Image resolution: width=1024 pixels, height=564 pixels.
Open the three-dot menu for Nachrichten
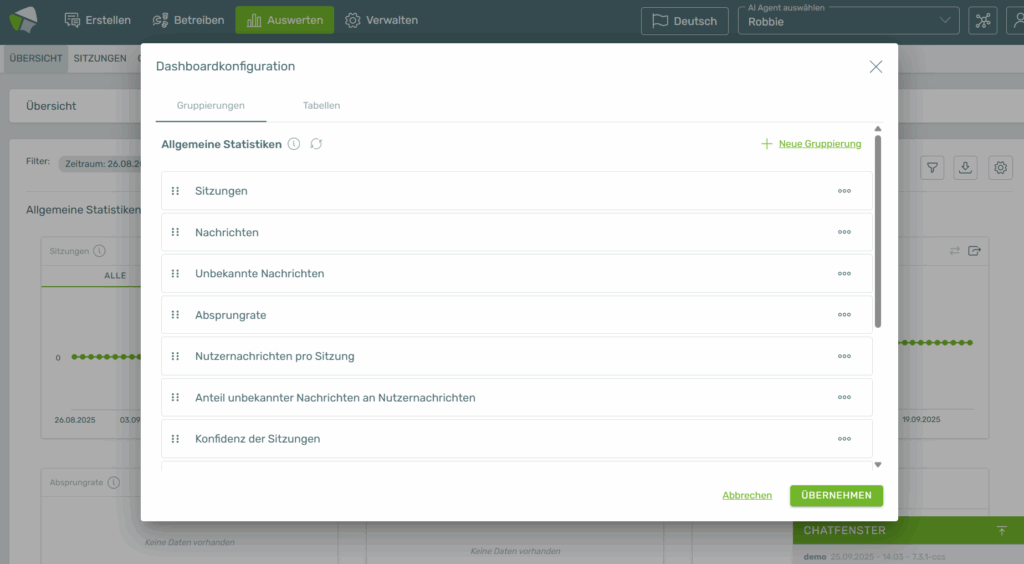[844, 232]
